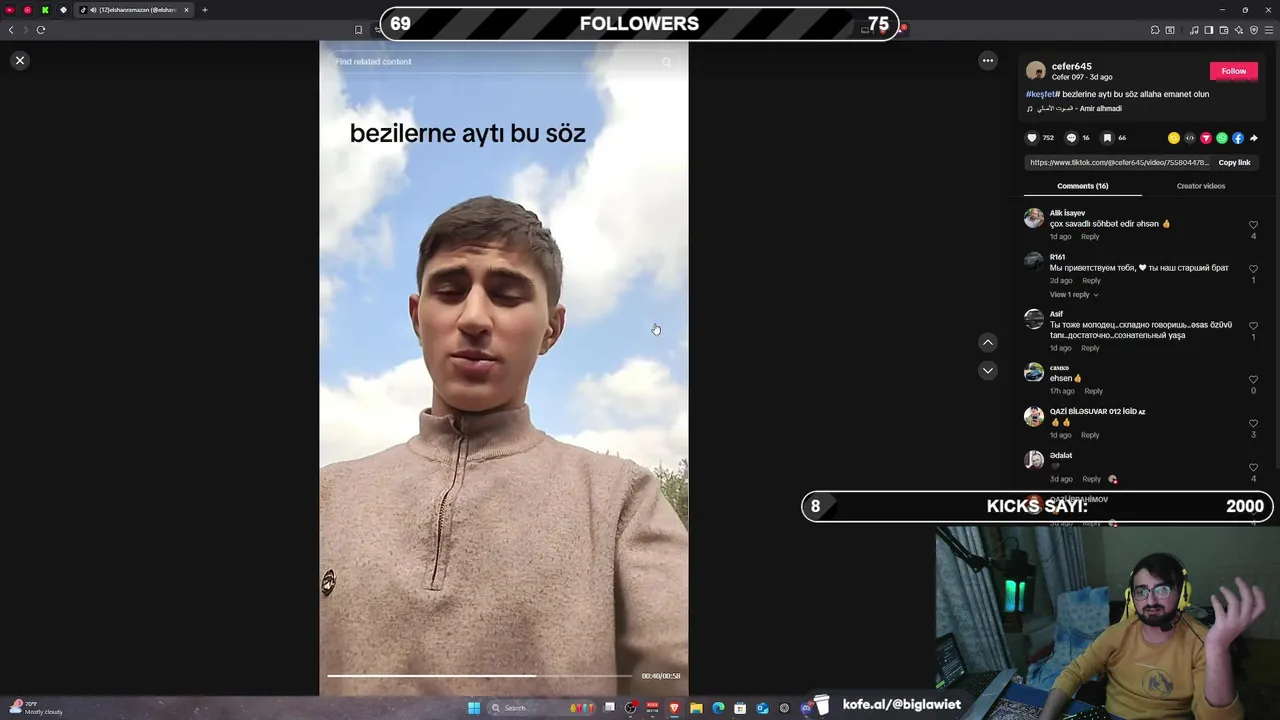Switch to the pinned Kick tab
The height and width of the screenshot is (720, 1280).
point(45,10)
